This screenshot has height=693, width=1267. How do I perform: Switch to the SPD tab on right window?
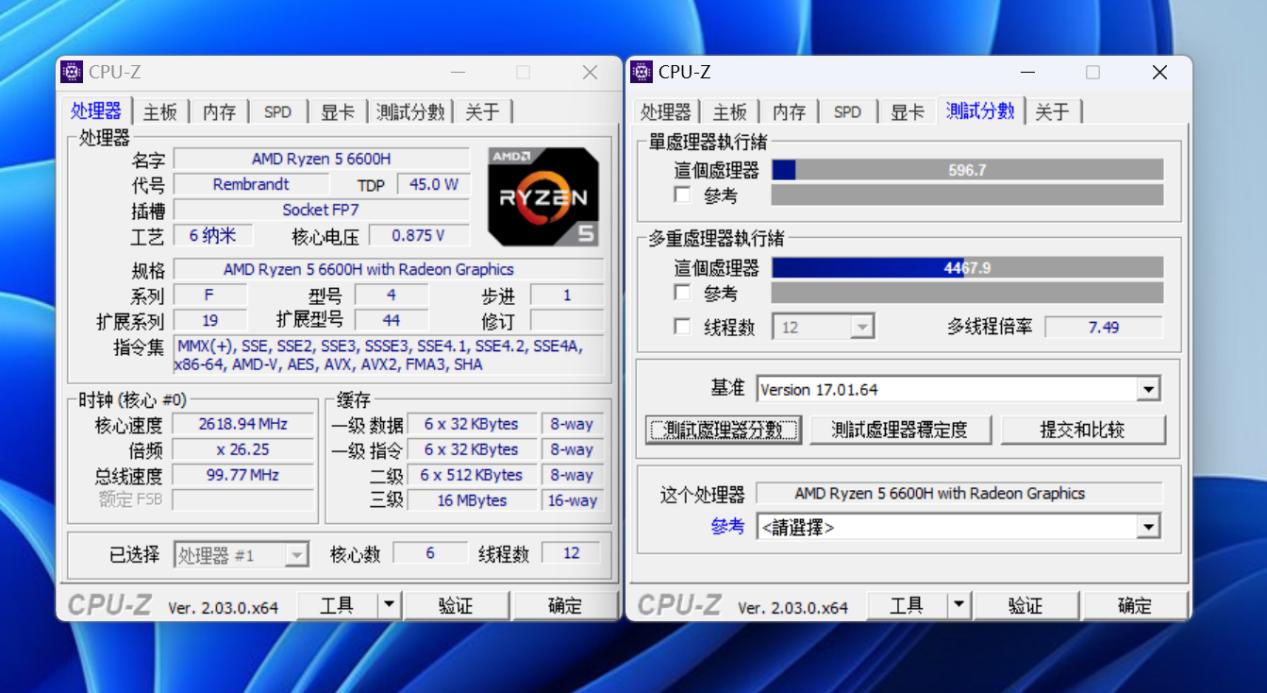point(847,112)
